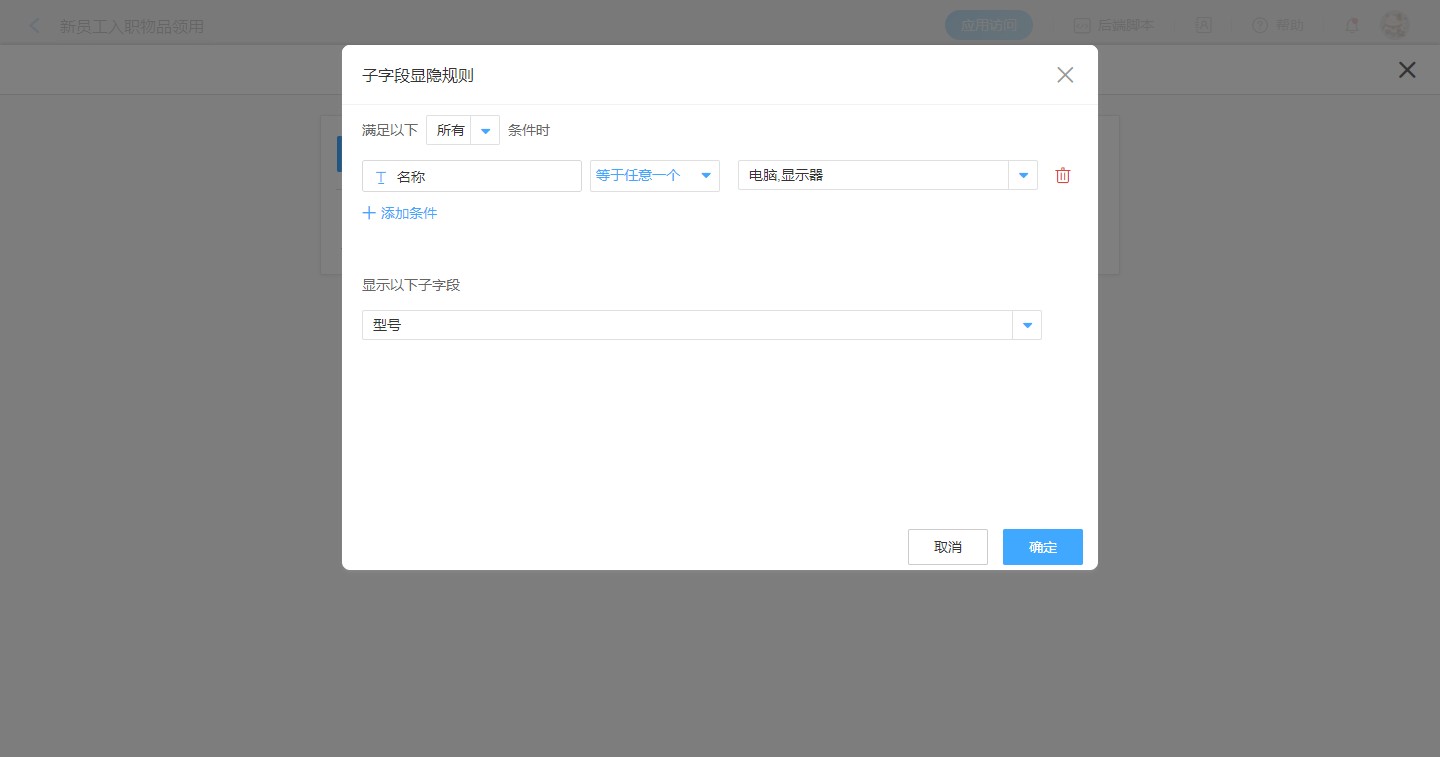Viewport: 1440px width, 757px height.
Task: Open 后端脚本 backend script
Action: 1114,26
